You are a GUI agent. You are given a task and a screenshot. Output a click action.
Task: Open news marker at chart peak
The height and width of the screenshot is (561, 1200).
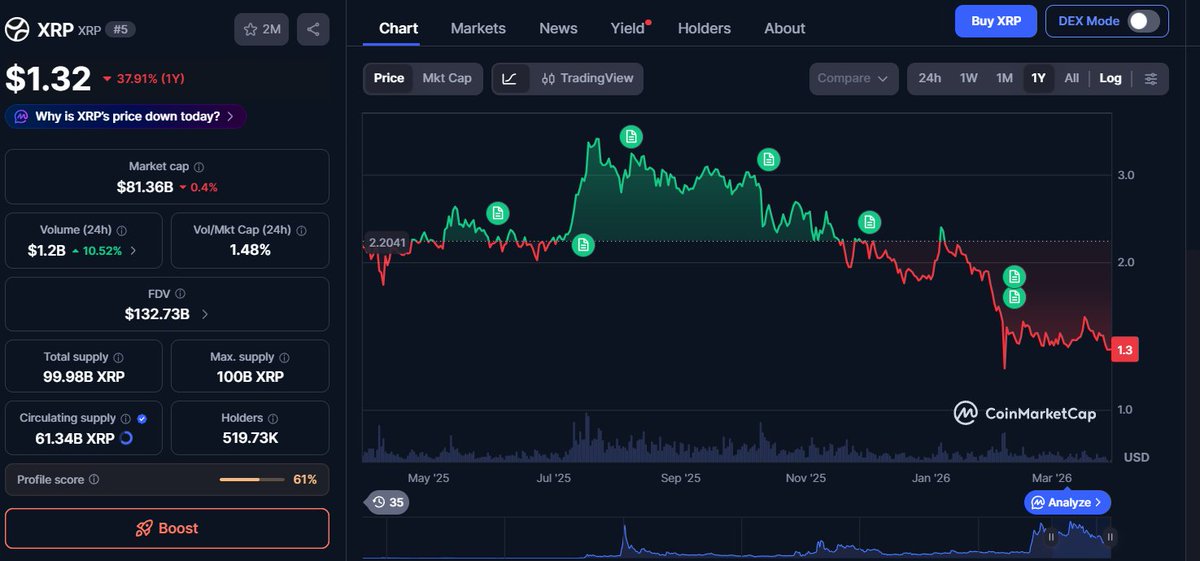pos(630,137)
